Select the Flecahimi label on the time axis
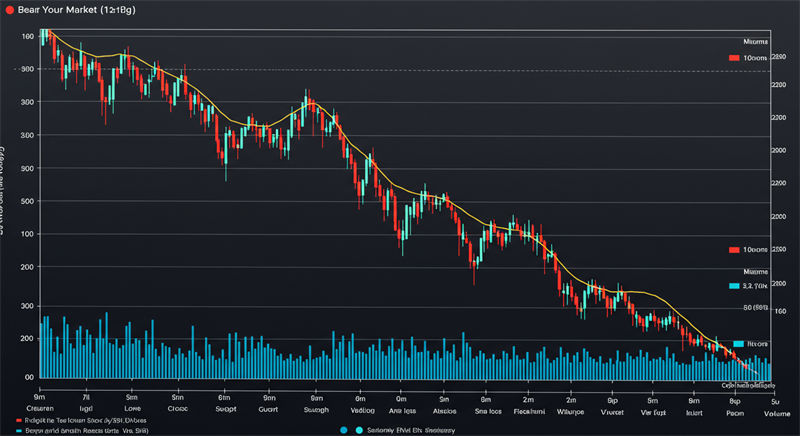 (528, 410)
